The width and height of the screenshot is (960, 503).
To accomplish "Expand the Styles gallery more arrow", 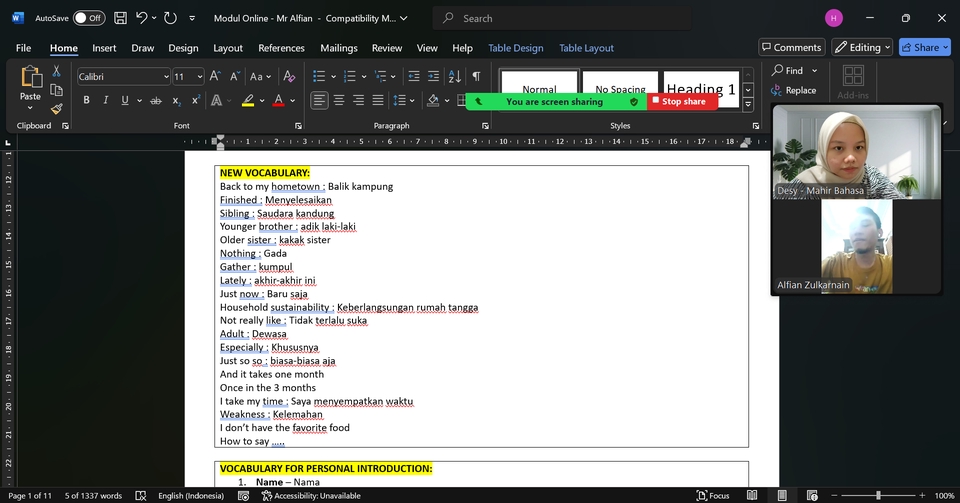I will (748, 105).
